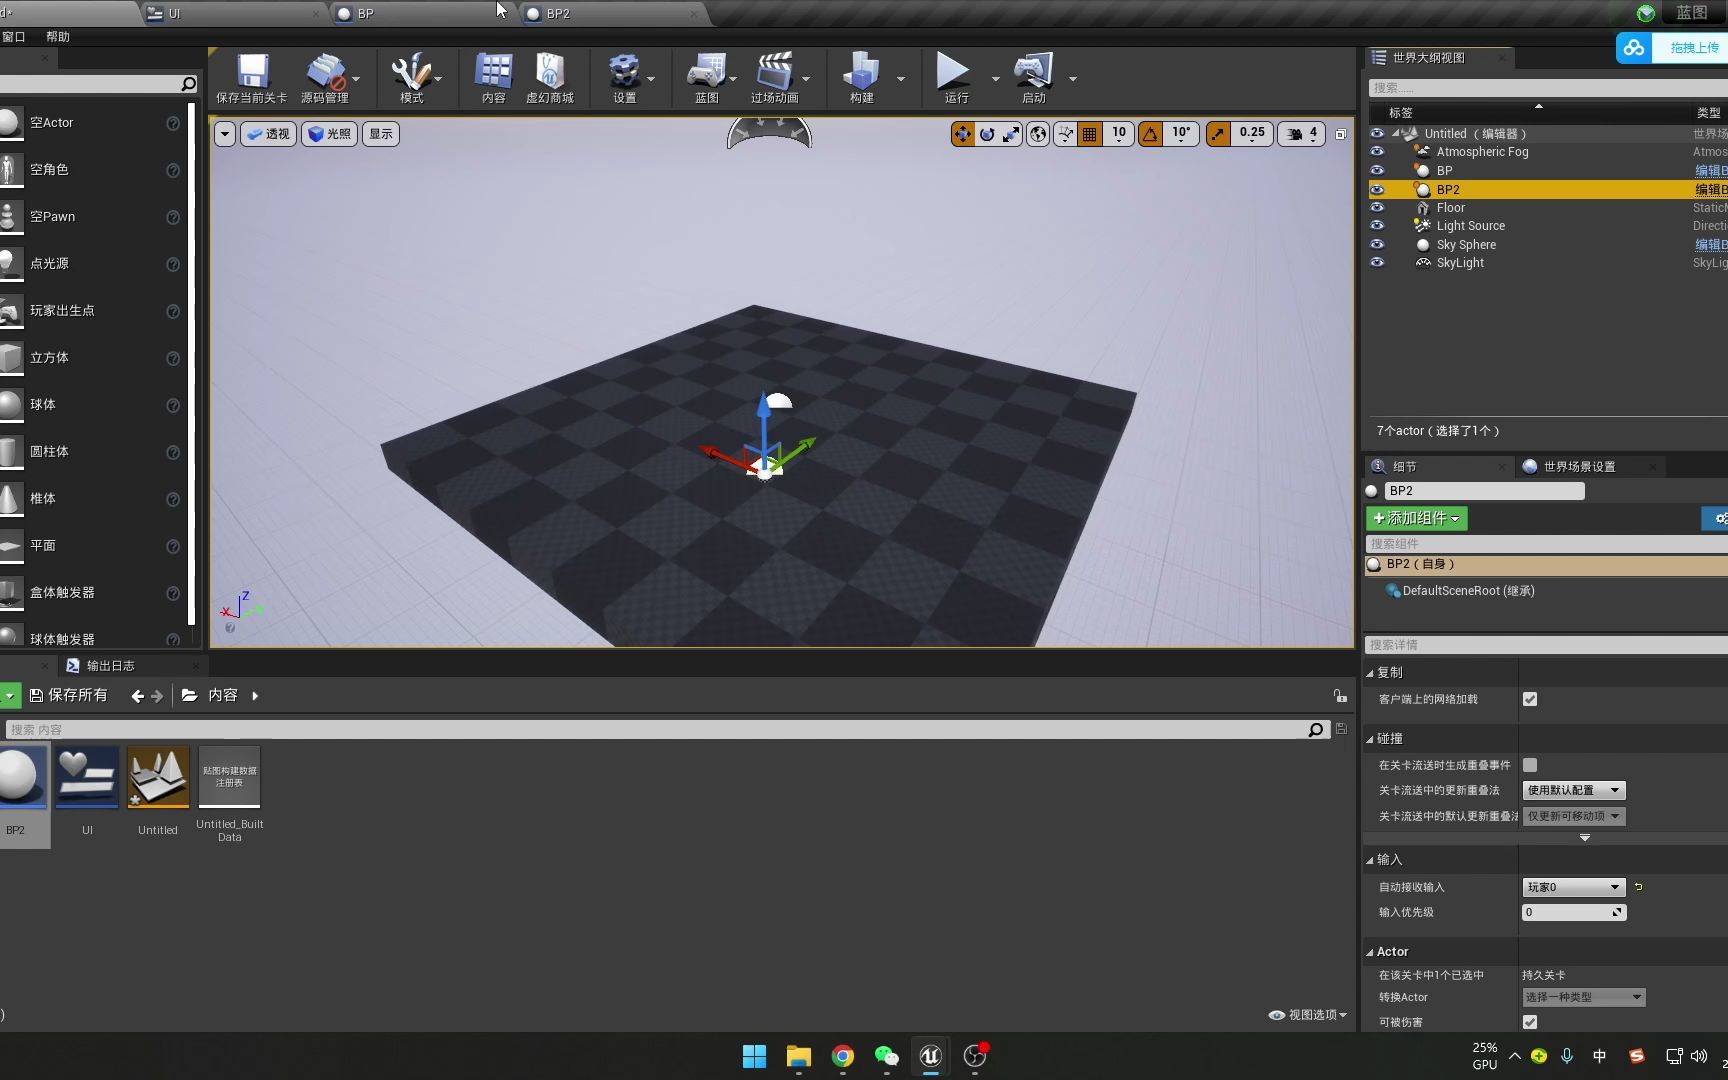Hide Atmospheric Fog with eye icon
This screenshot has height=1080, width=1728.
1377,152
